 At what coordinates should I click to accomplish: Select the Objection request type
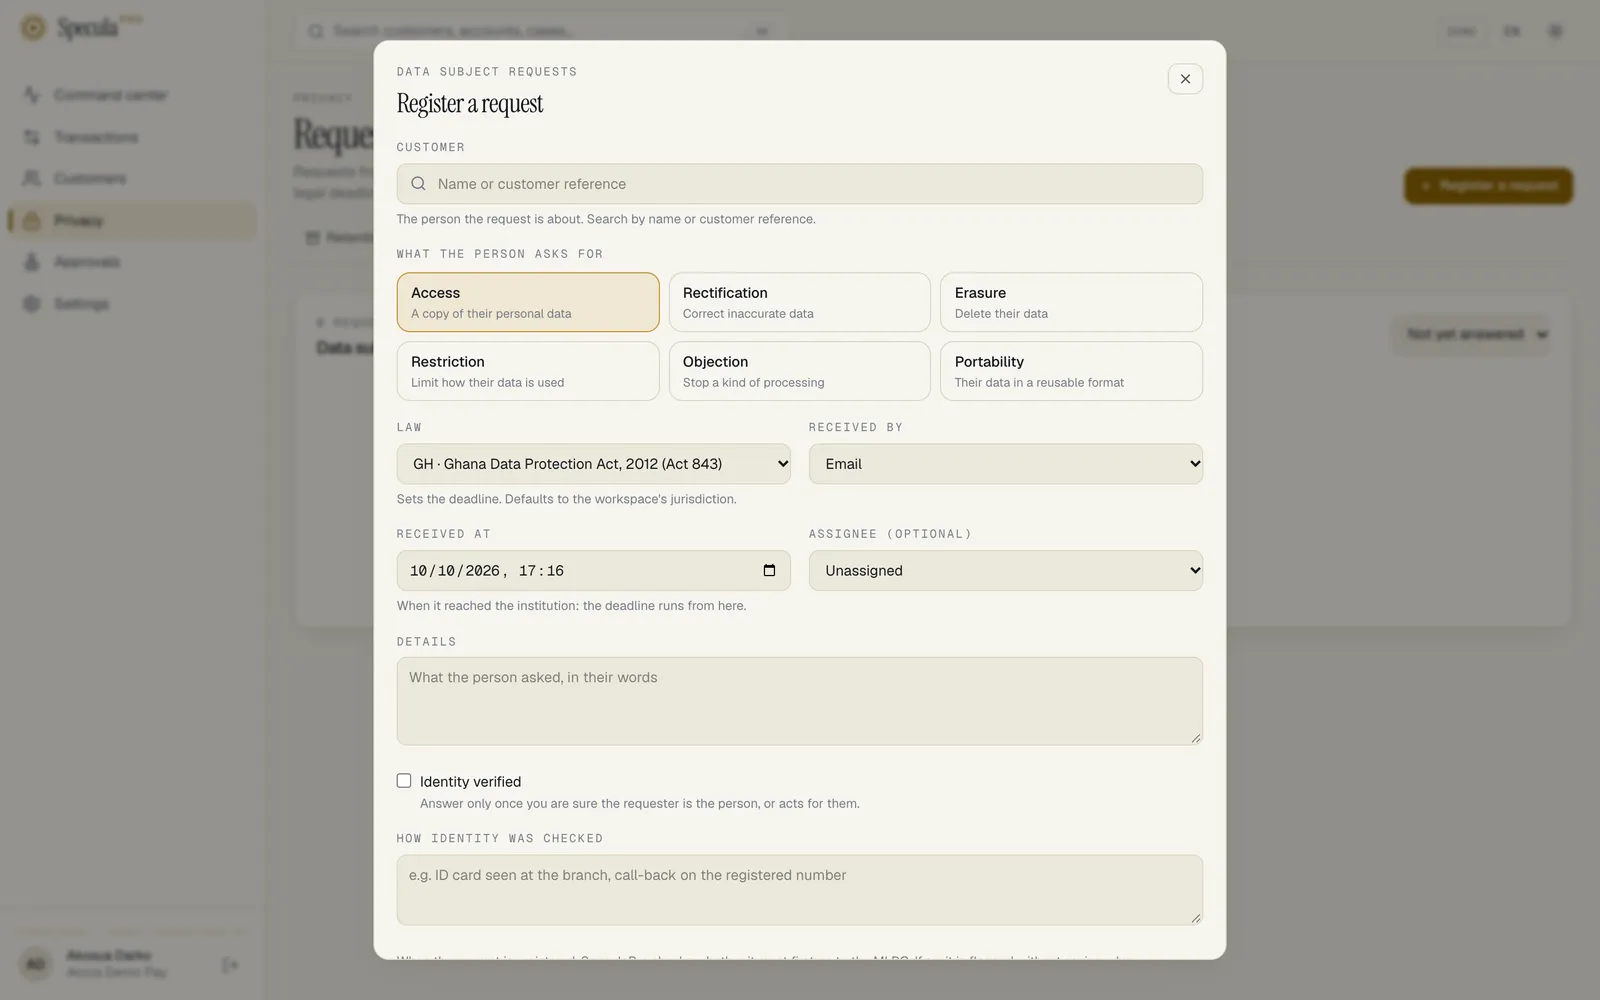pos(800,371)
